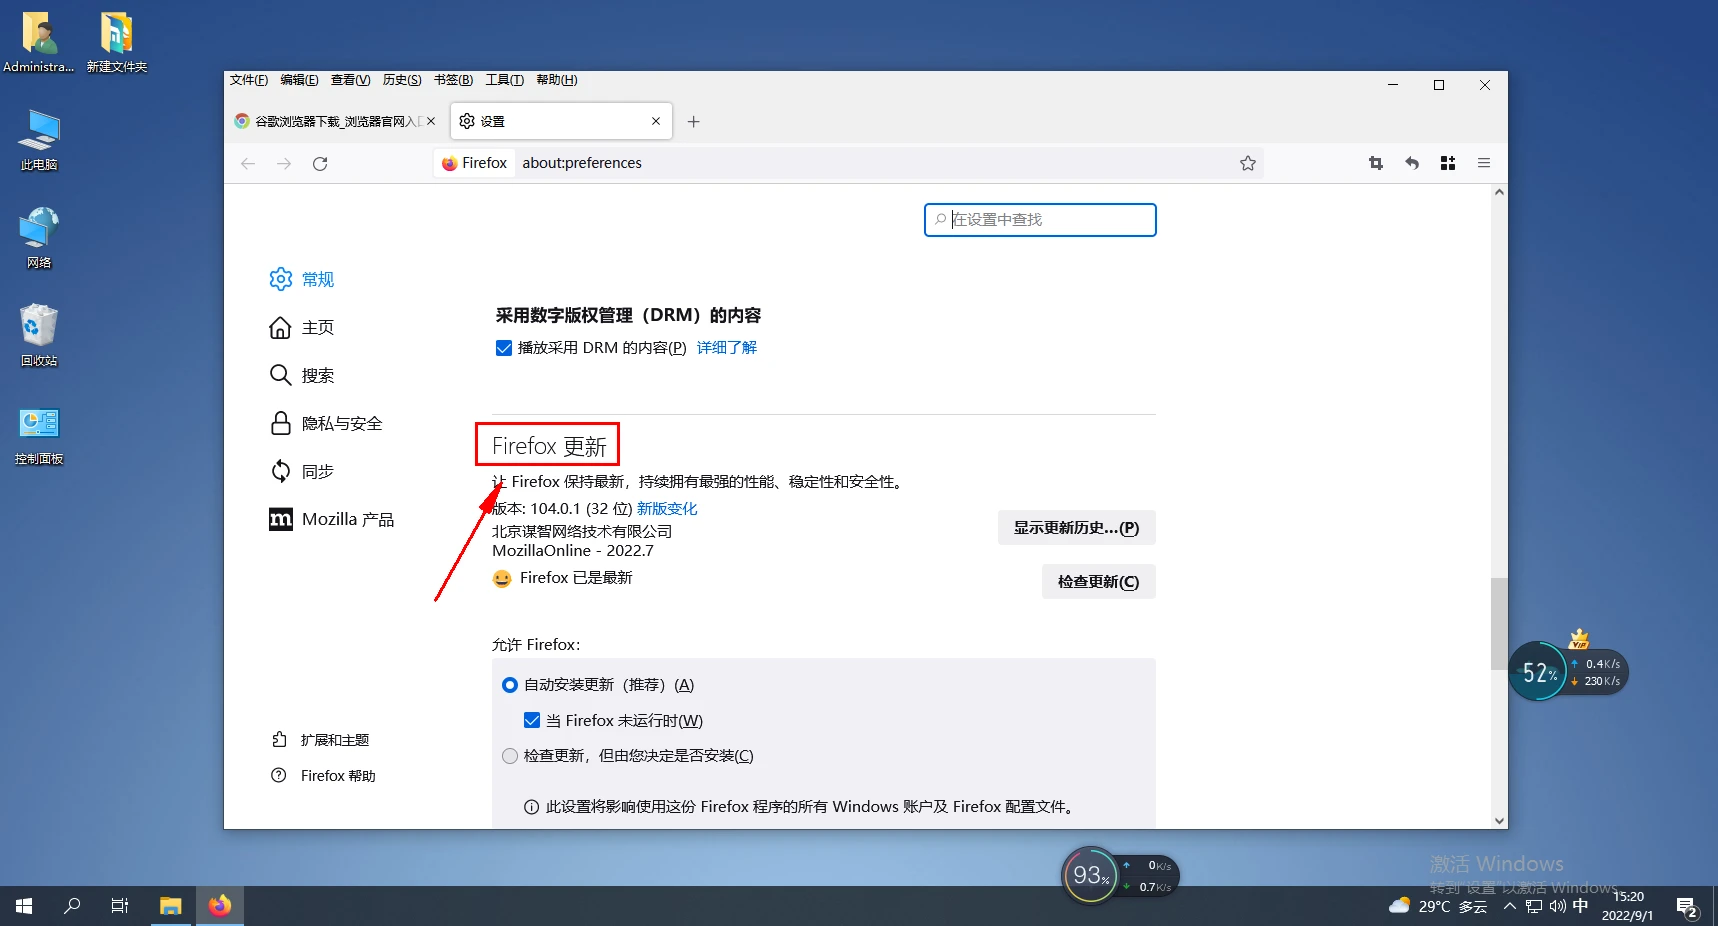1718x926 pixels.
Task: Open 搜索 search settings category
Action: (x=302, y=375)
